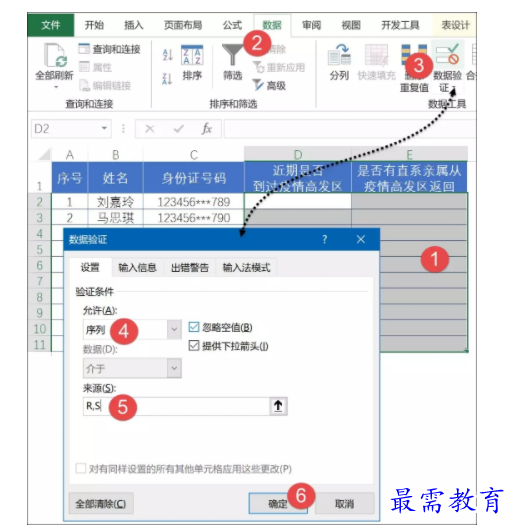Screen dimensions: 512x532
Task: Click the source range selector arrow
Action: point(278,406)
